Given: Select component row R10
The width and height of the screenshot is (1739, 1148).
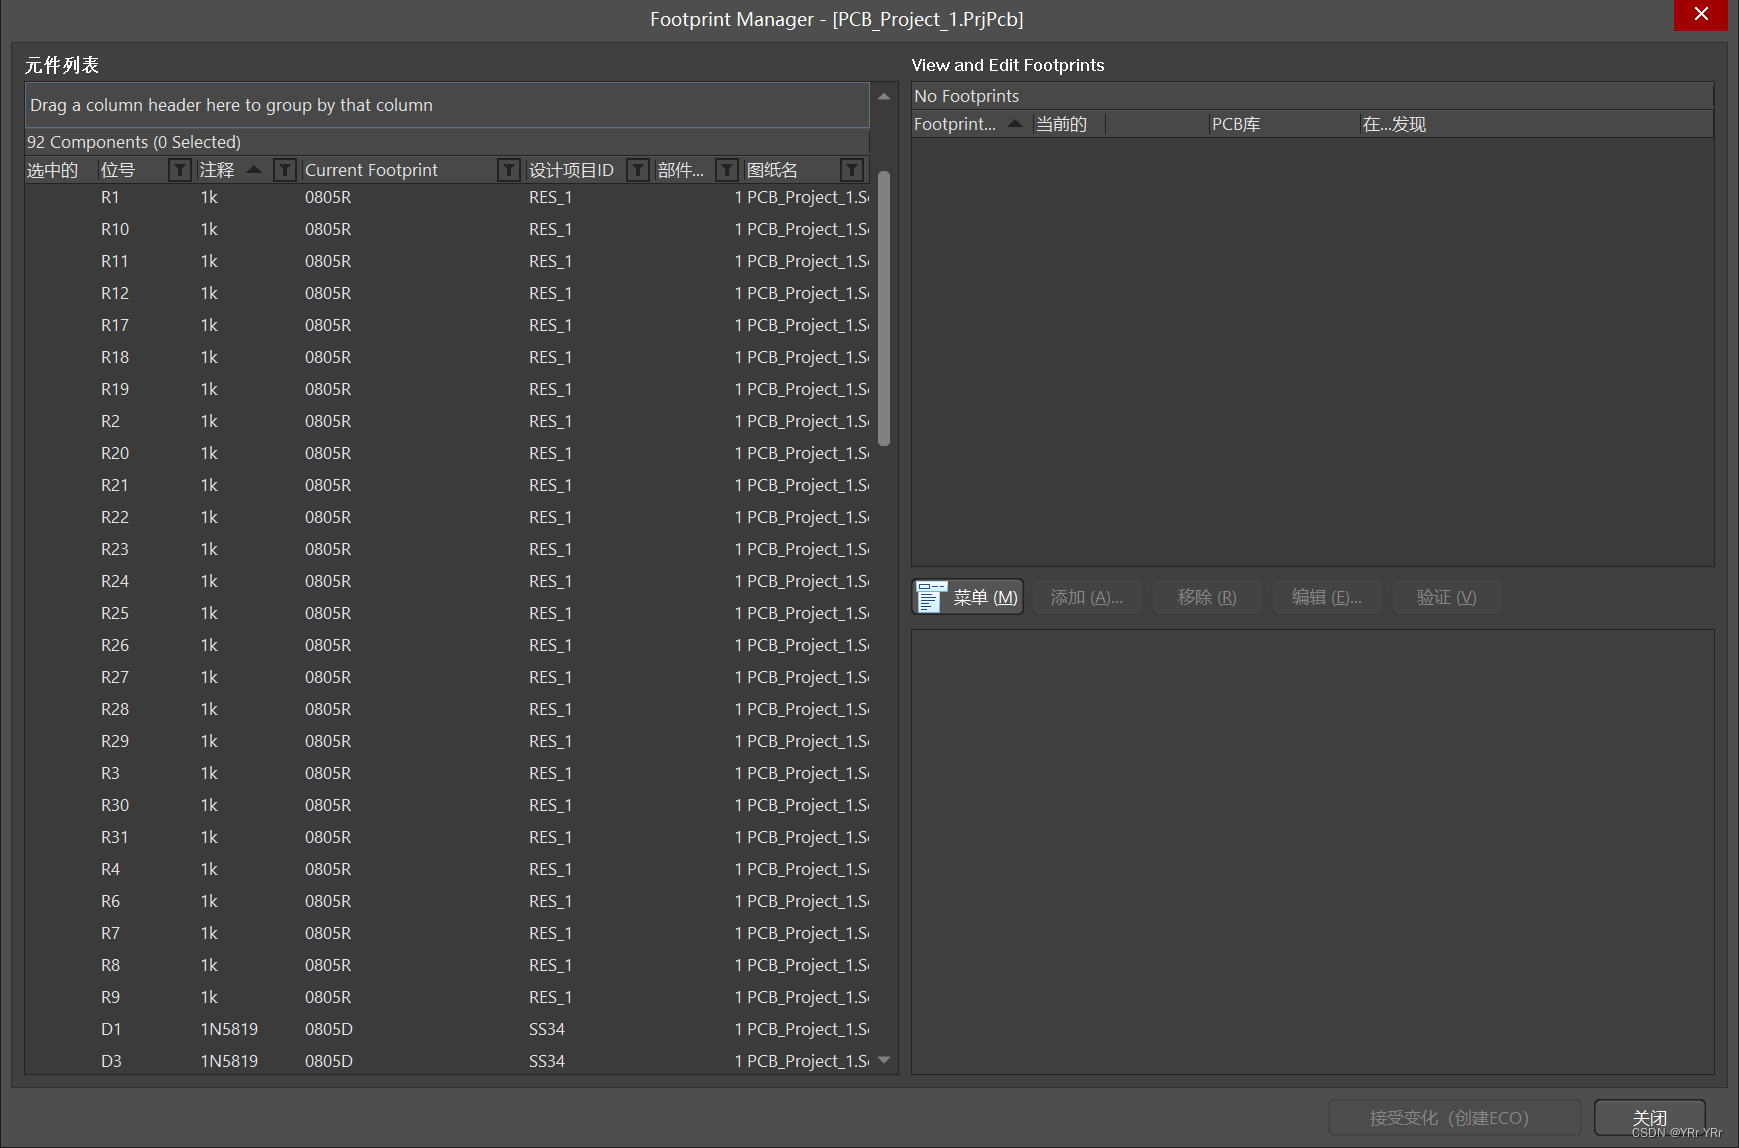Looking at the screenshot, I should pyautogui.click(x=447, y=229).
